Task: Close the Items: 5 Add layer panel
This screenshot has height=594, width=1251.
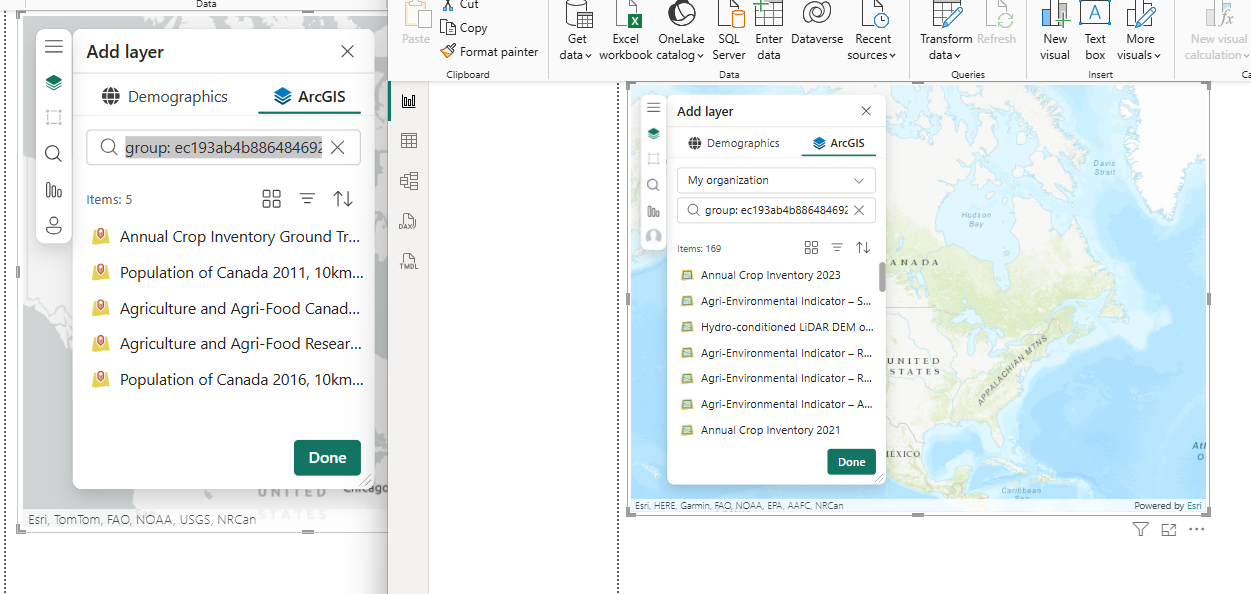Action: (347, 51)
